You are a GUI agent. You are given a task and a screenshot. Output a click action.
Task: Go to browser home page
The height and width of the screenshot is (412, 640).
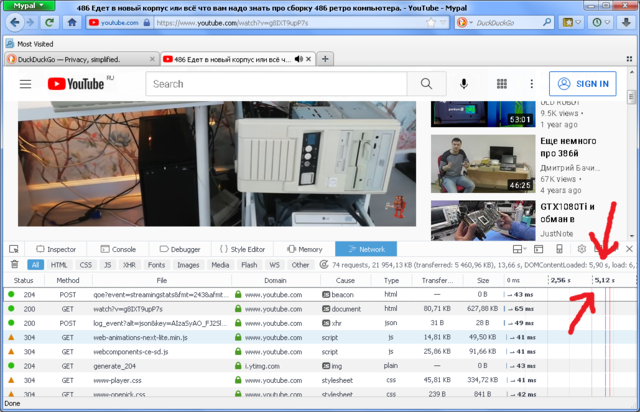click(72, 22)
